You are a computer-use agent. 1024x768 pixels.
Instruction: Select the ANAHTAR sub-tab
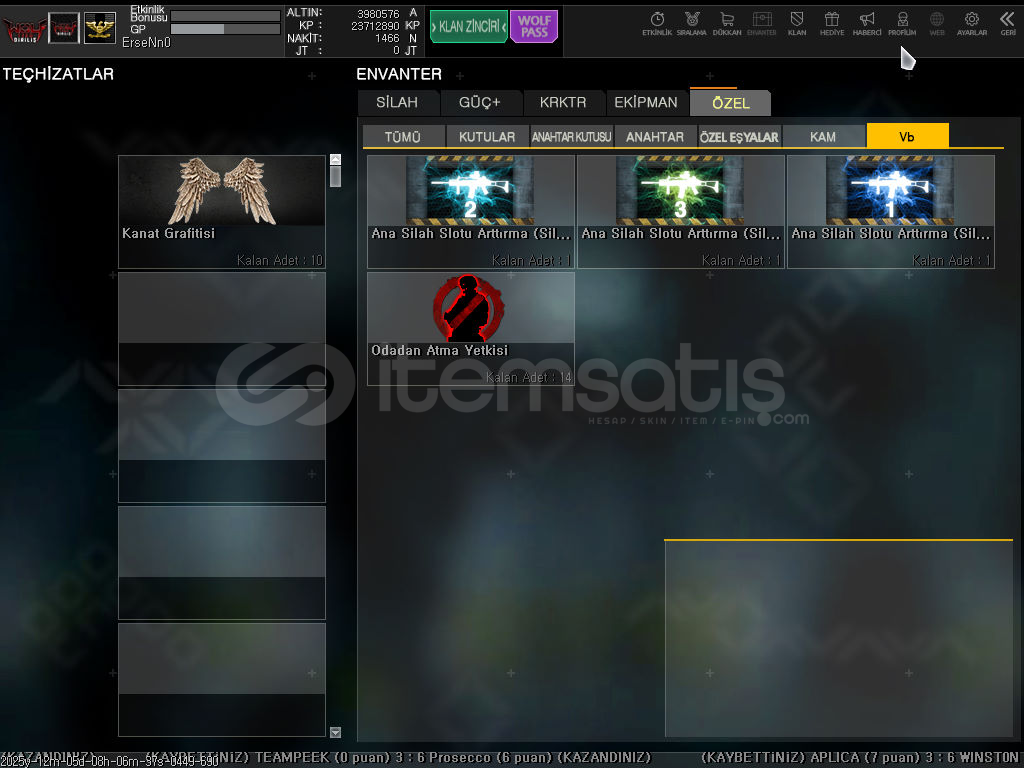tap(655, 137)
